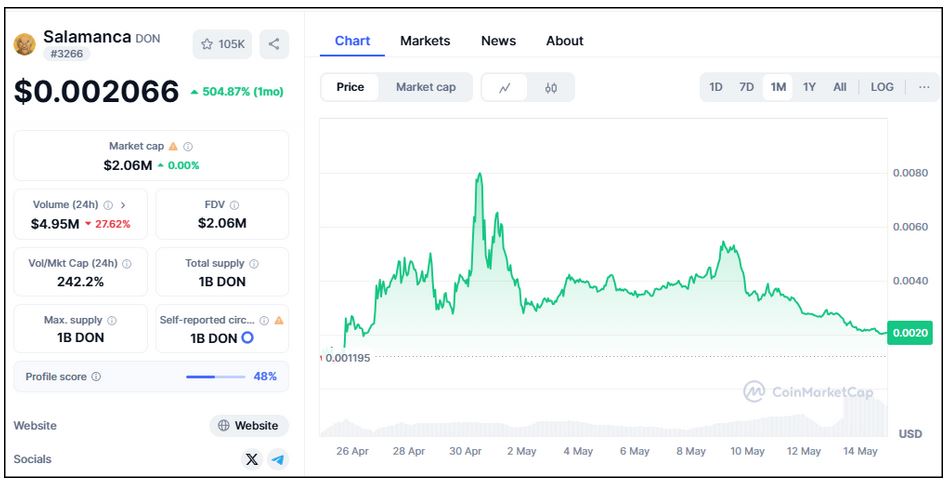Image resolution: width=948 pixels, height=482 pixels.
Task: Open the Telegram social icon
Action: pos(278,460)
